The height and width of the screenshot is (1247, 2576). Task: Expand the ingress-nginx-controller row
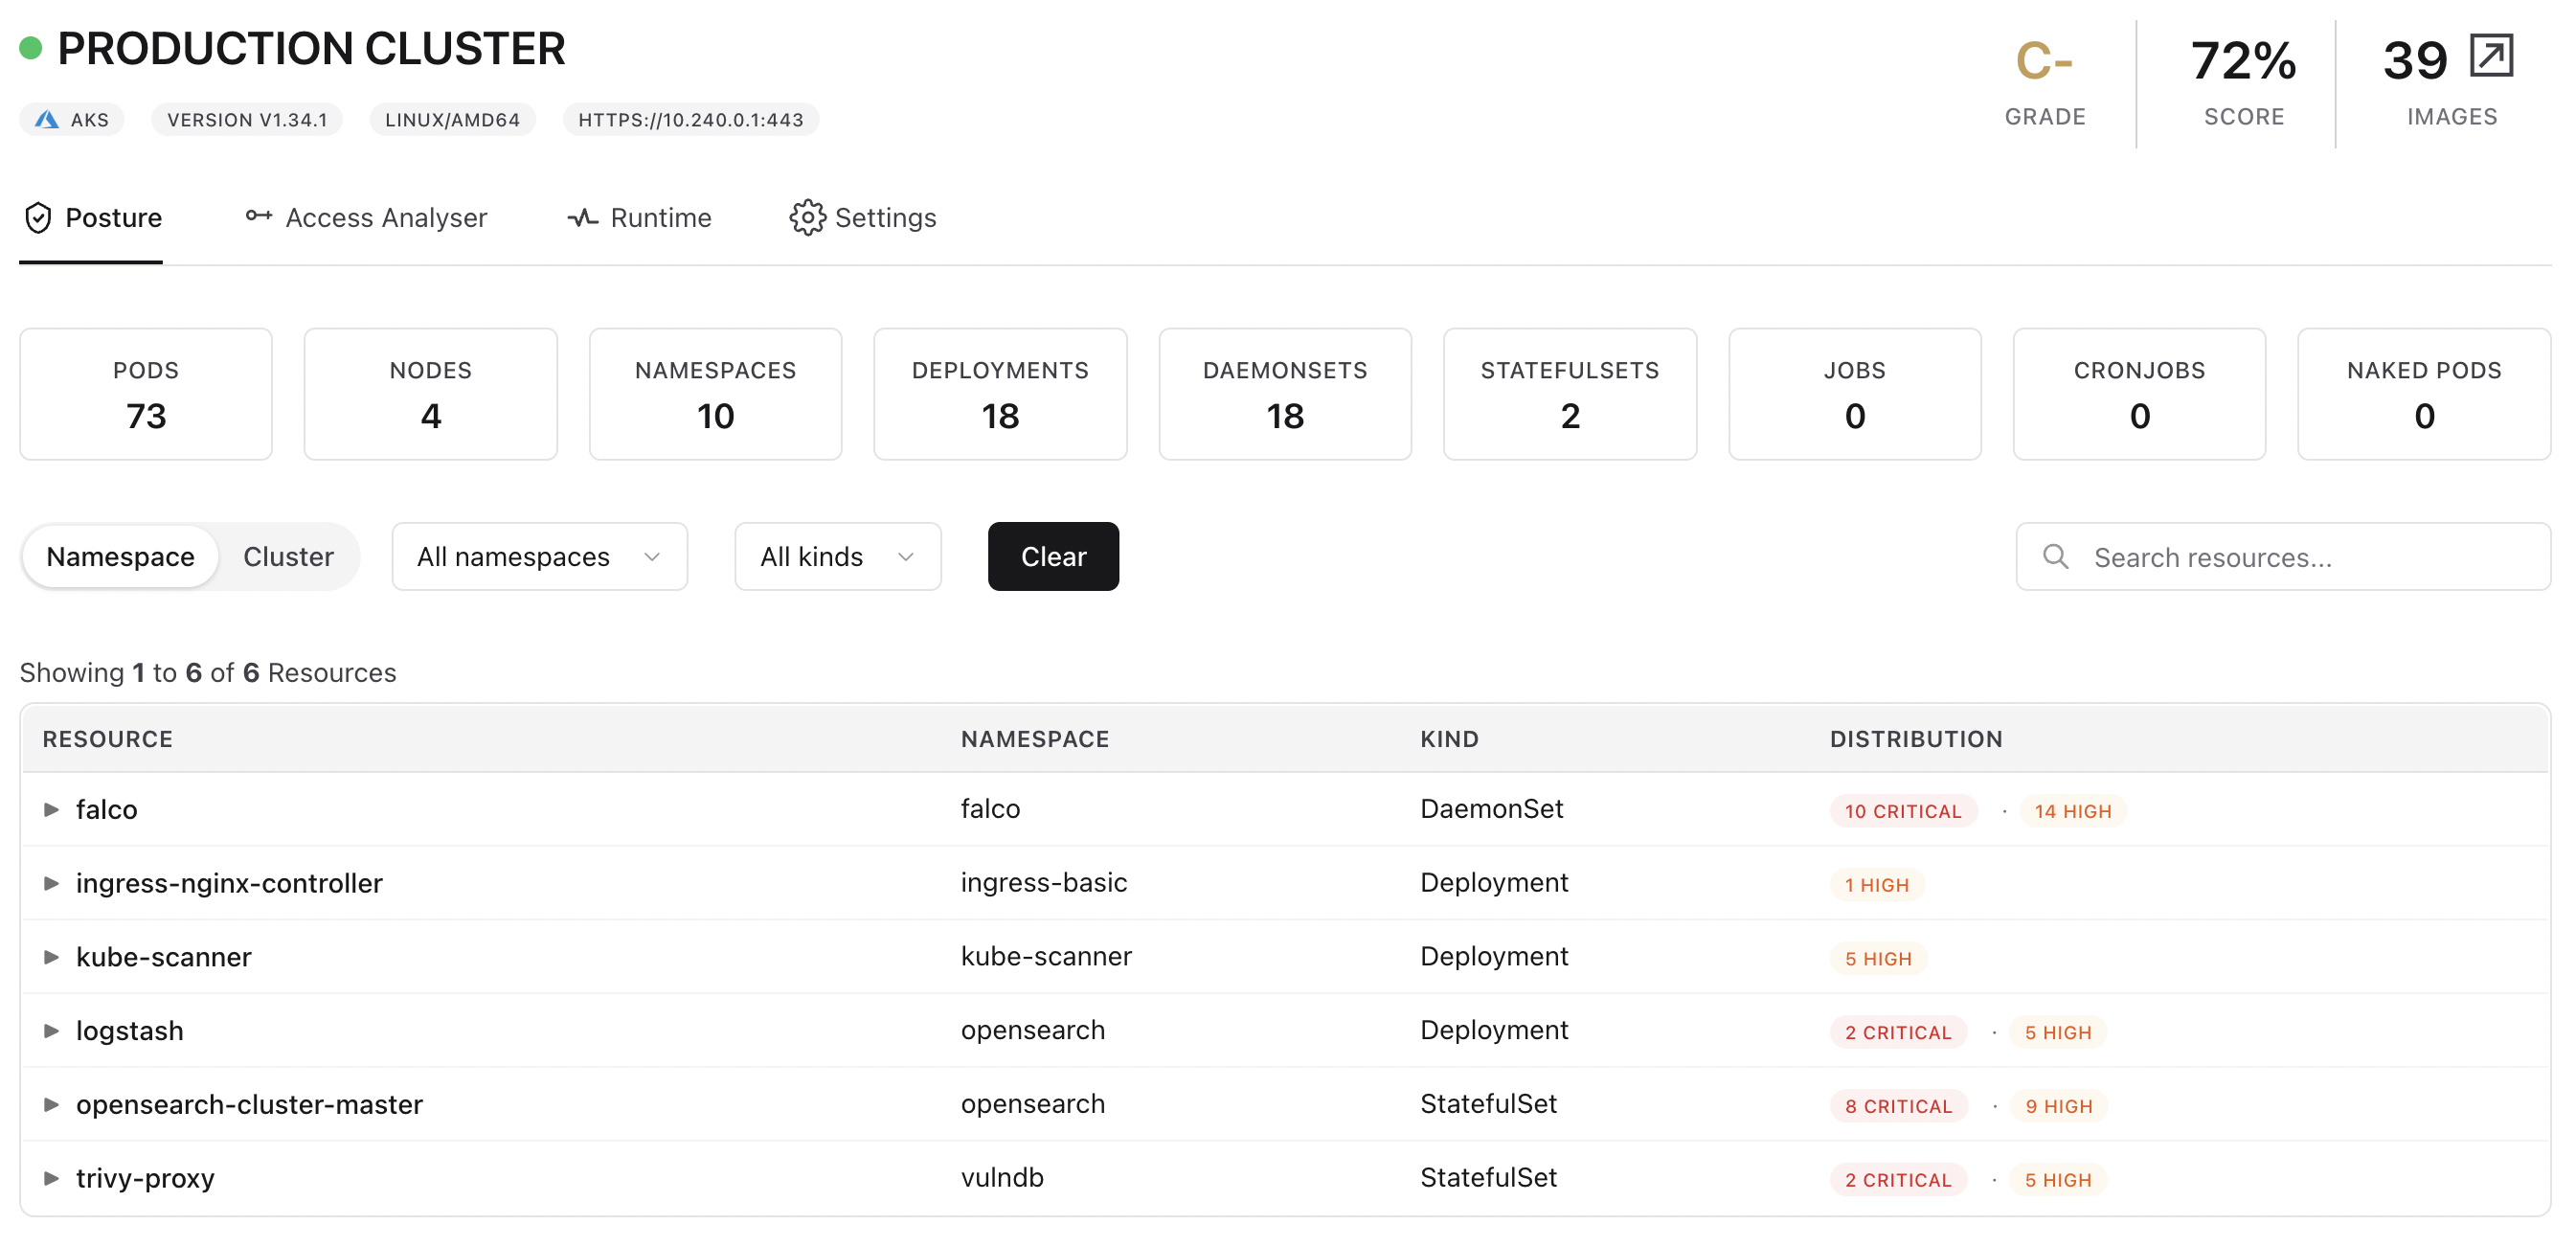(x=51, y=883)
